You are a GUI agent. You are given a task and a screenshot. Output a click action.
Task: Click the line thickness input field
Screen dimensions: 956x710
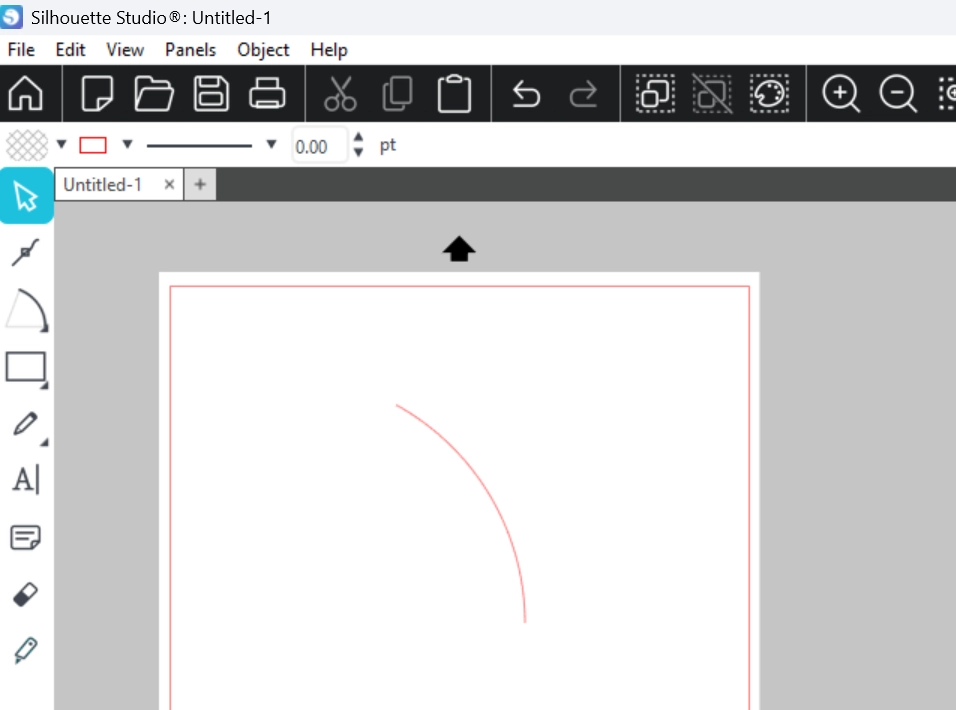(x=318, y=146)
